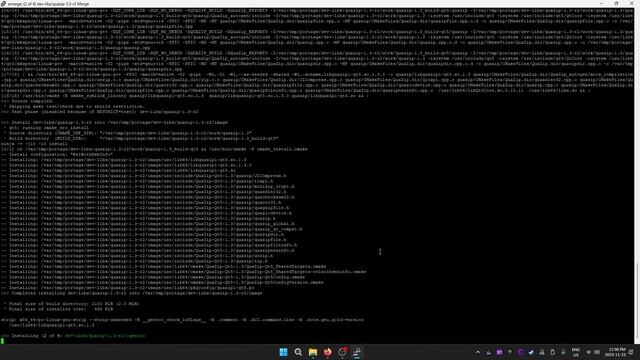Minimize the emerge terminal window
This screenshot has width=640, height=360.
pyautogui.click(x=601, y=3)
